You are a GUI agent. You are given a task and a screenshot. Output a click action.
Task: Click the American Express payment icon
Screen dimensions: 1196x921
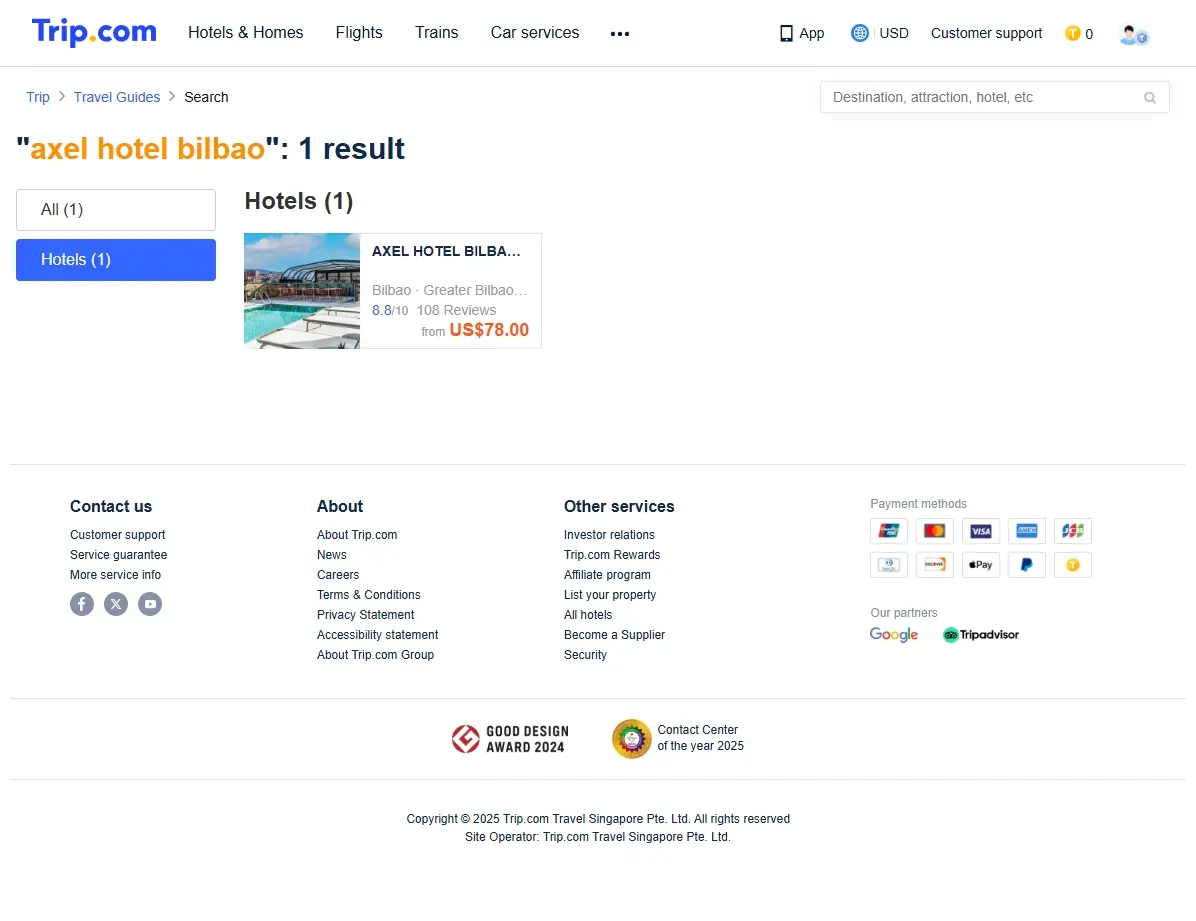click(1027, 531)
